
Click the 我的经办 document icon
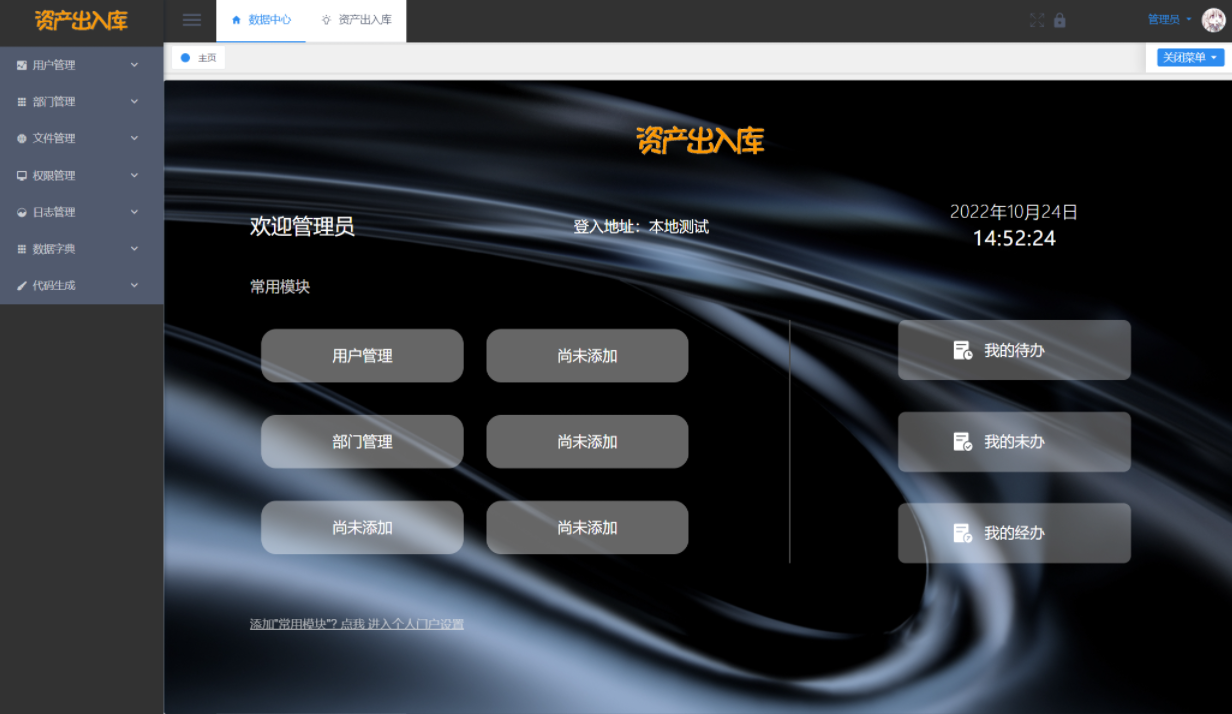[x=962, y=533]
